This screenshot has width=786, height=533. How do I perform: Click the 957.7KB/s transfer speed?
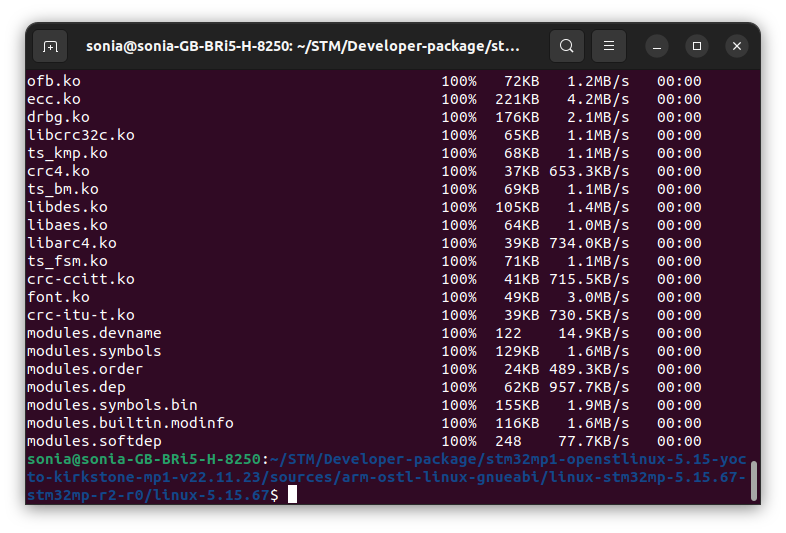click(589, 388)
